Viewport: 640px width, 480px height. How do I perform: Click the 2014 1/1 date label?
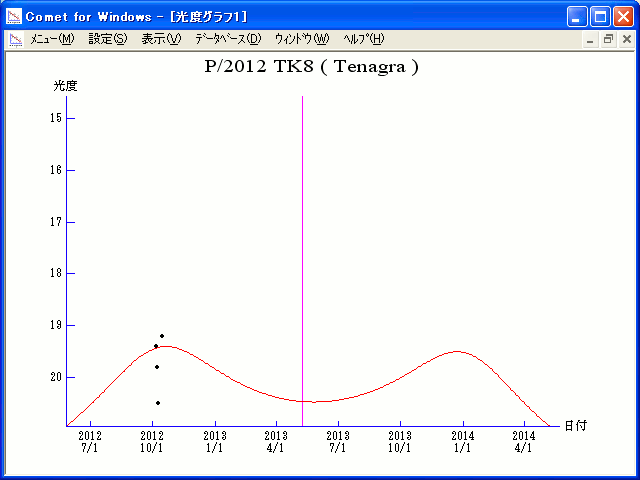tap(463, 442)
